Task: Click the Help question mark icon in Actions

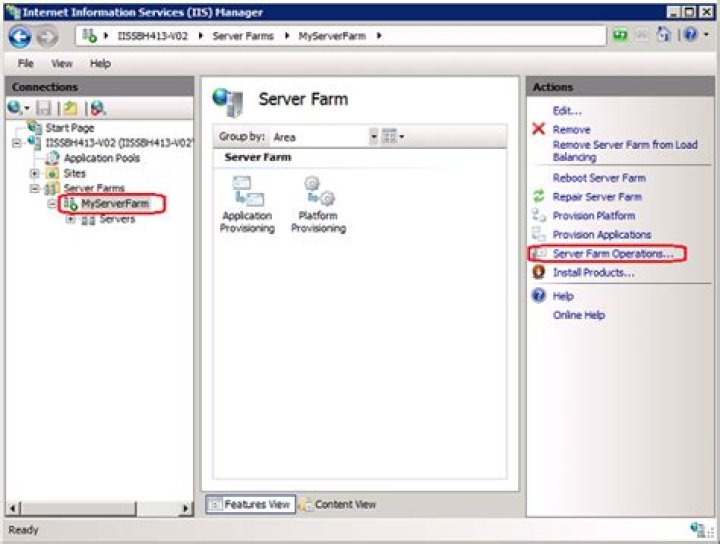Action: pos(539,296)
